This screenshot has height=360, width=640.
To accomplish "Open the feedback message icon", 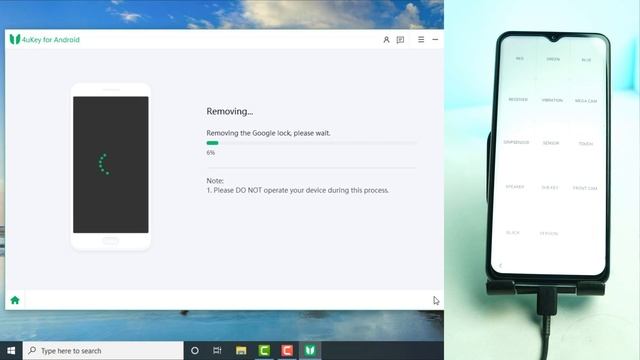I will pyautogui.click(x=400, y=40).
